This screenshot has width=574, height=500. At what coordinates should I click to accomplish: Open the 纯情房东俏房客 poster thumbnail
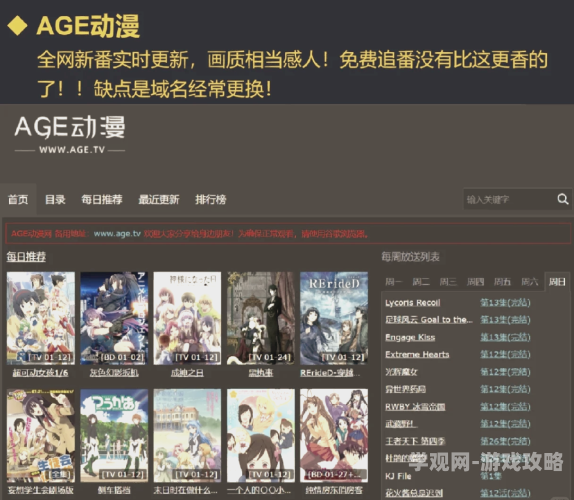[x=334, y=436]
